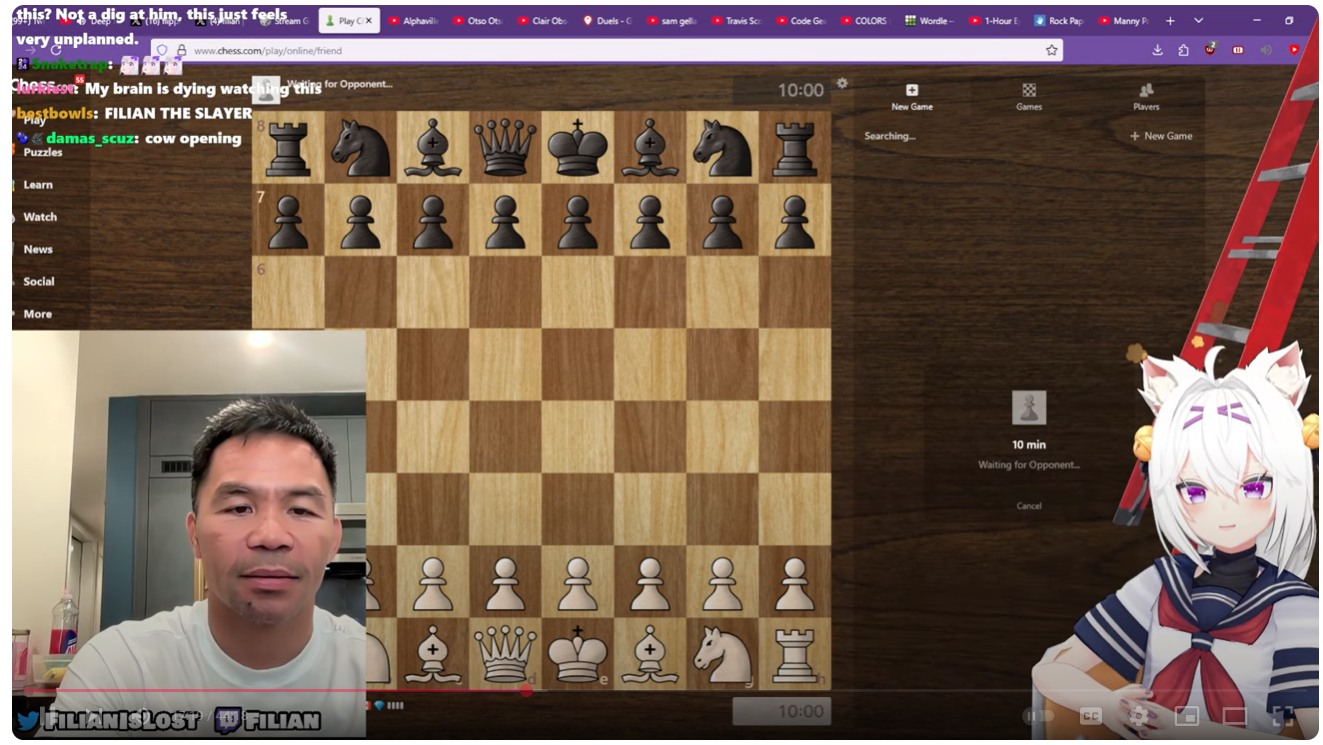Select the black bishop on c8
The image size is (1323, 745).
pyautogui.click(x=433, y=147)
